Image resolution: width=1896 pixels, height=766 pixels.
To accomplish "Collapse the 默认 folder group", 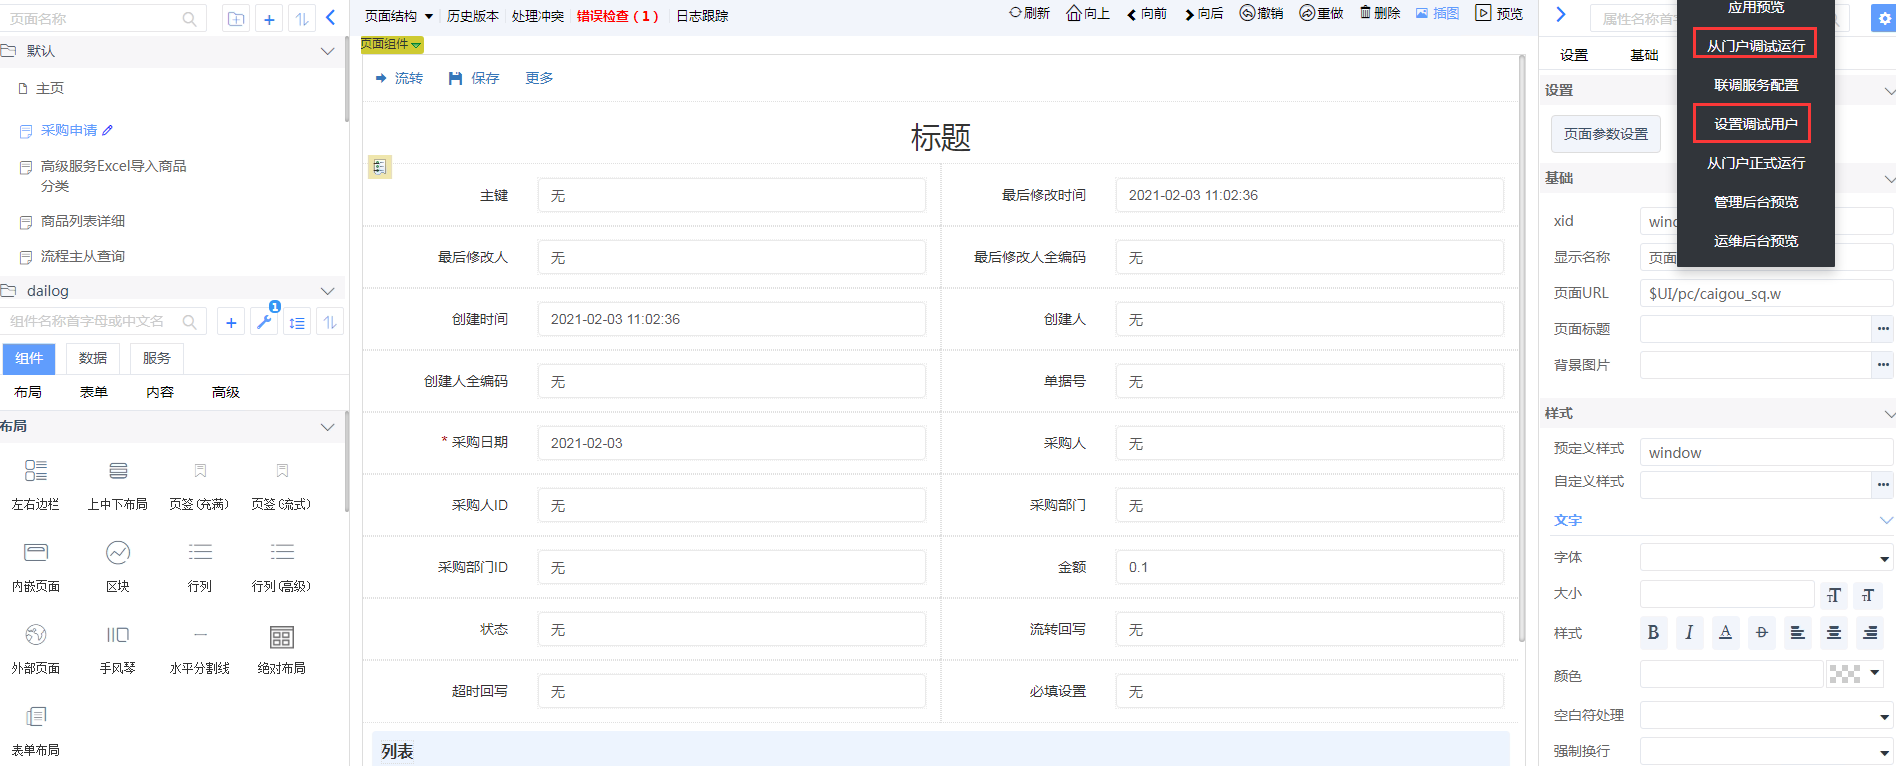I will [327, 51].
